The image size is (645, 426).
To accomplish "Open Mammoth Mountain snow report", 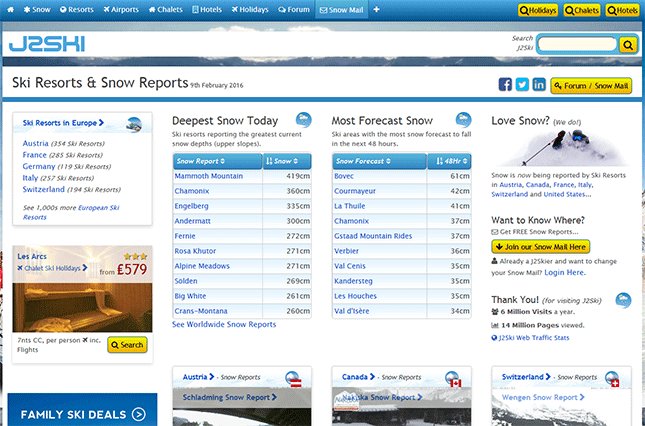I will pyautogui.click(x=209, y=176).
